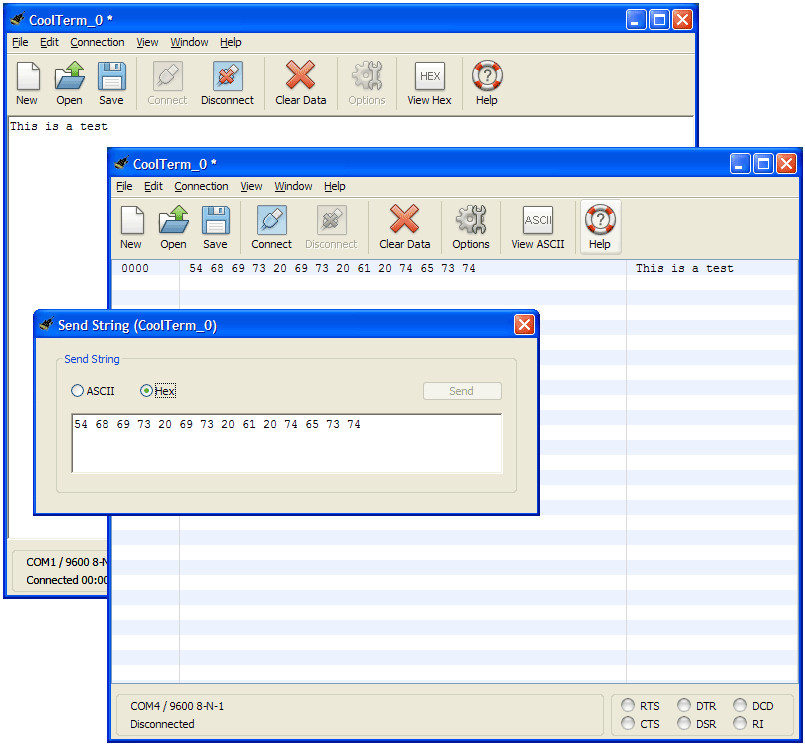The height and width of the screenshot is (745, 805).
Task: Open Edit menu in back CoolTerm window
Action: 49,42
